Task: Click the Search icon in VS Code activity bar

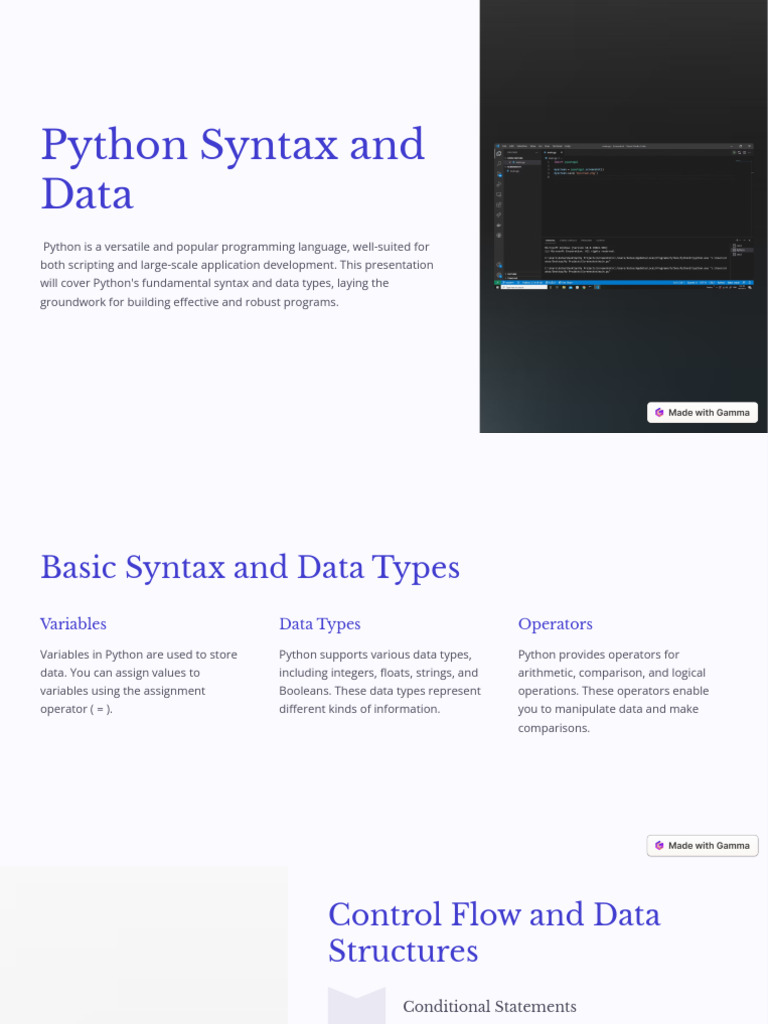Action: click(x=499, y=163)
